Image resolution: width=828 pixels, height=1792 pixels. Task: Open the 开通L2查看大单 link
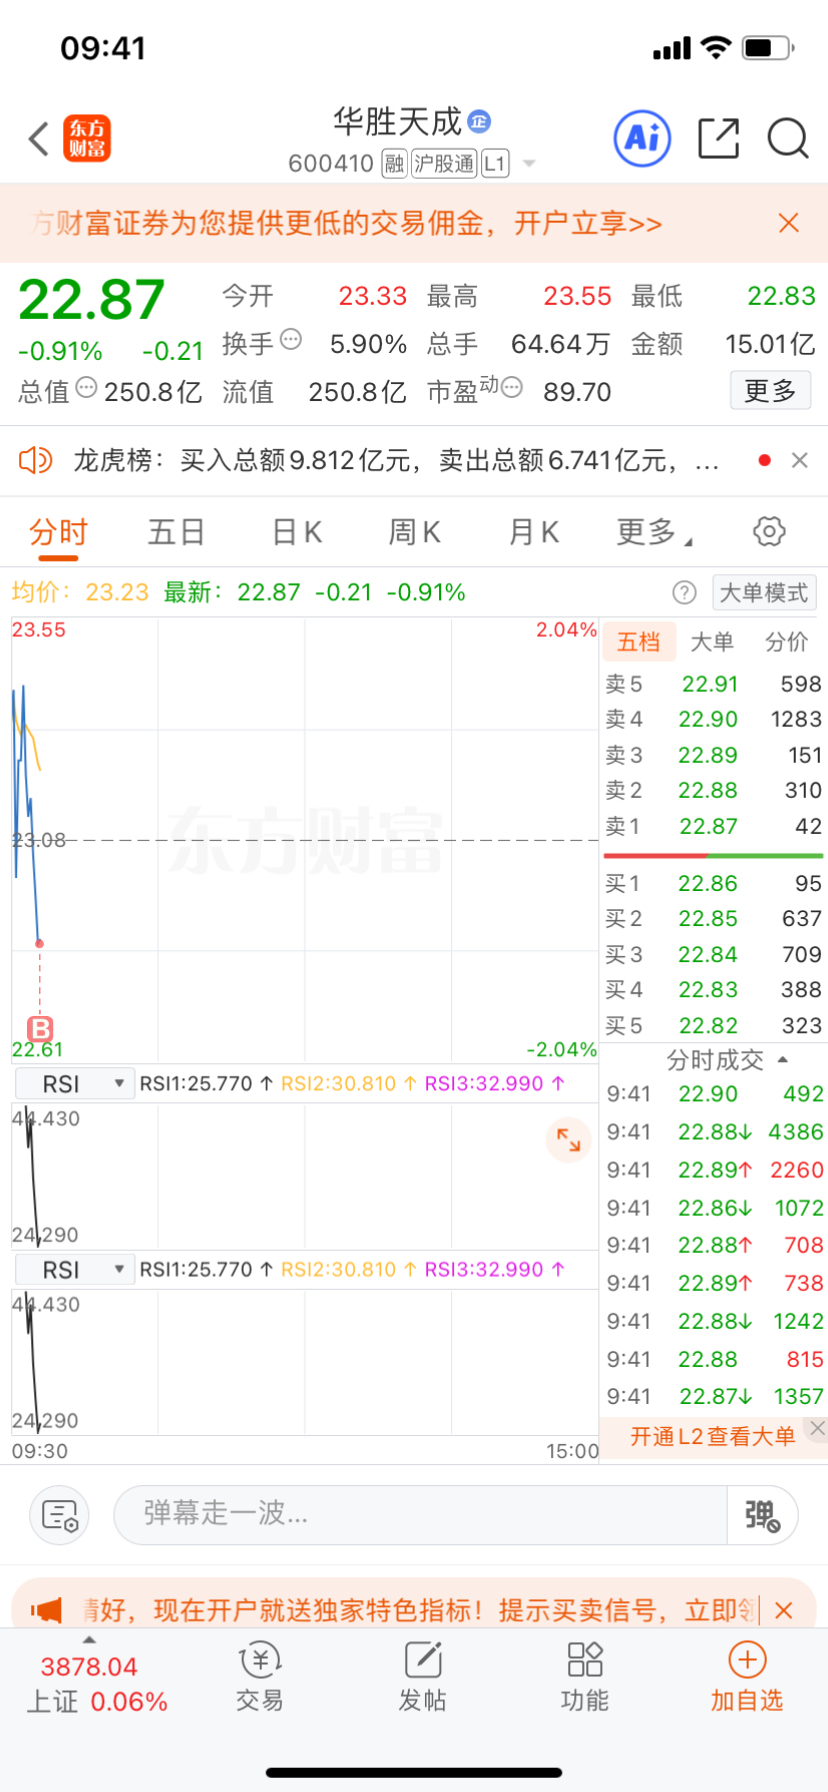(712, 1436)
